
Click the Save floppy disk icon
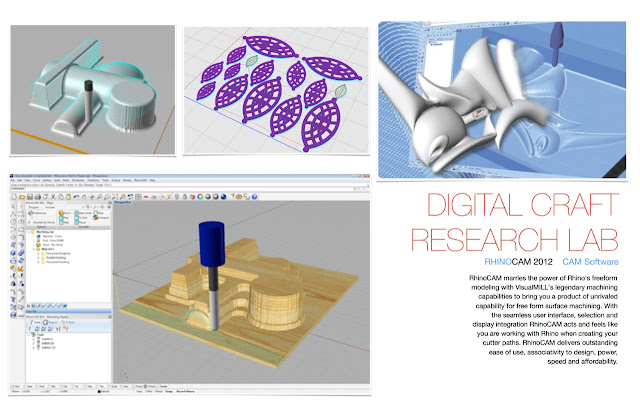[x=30, y=196]
